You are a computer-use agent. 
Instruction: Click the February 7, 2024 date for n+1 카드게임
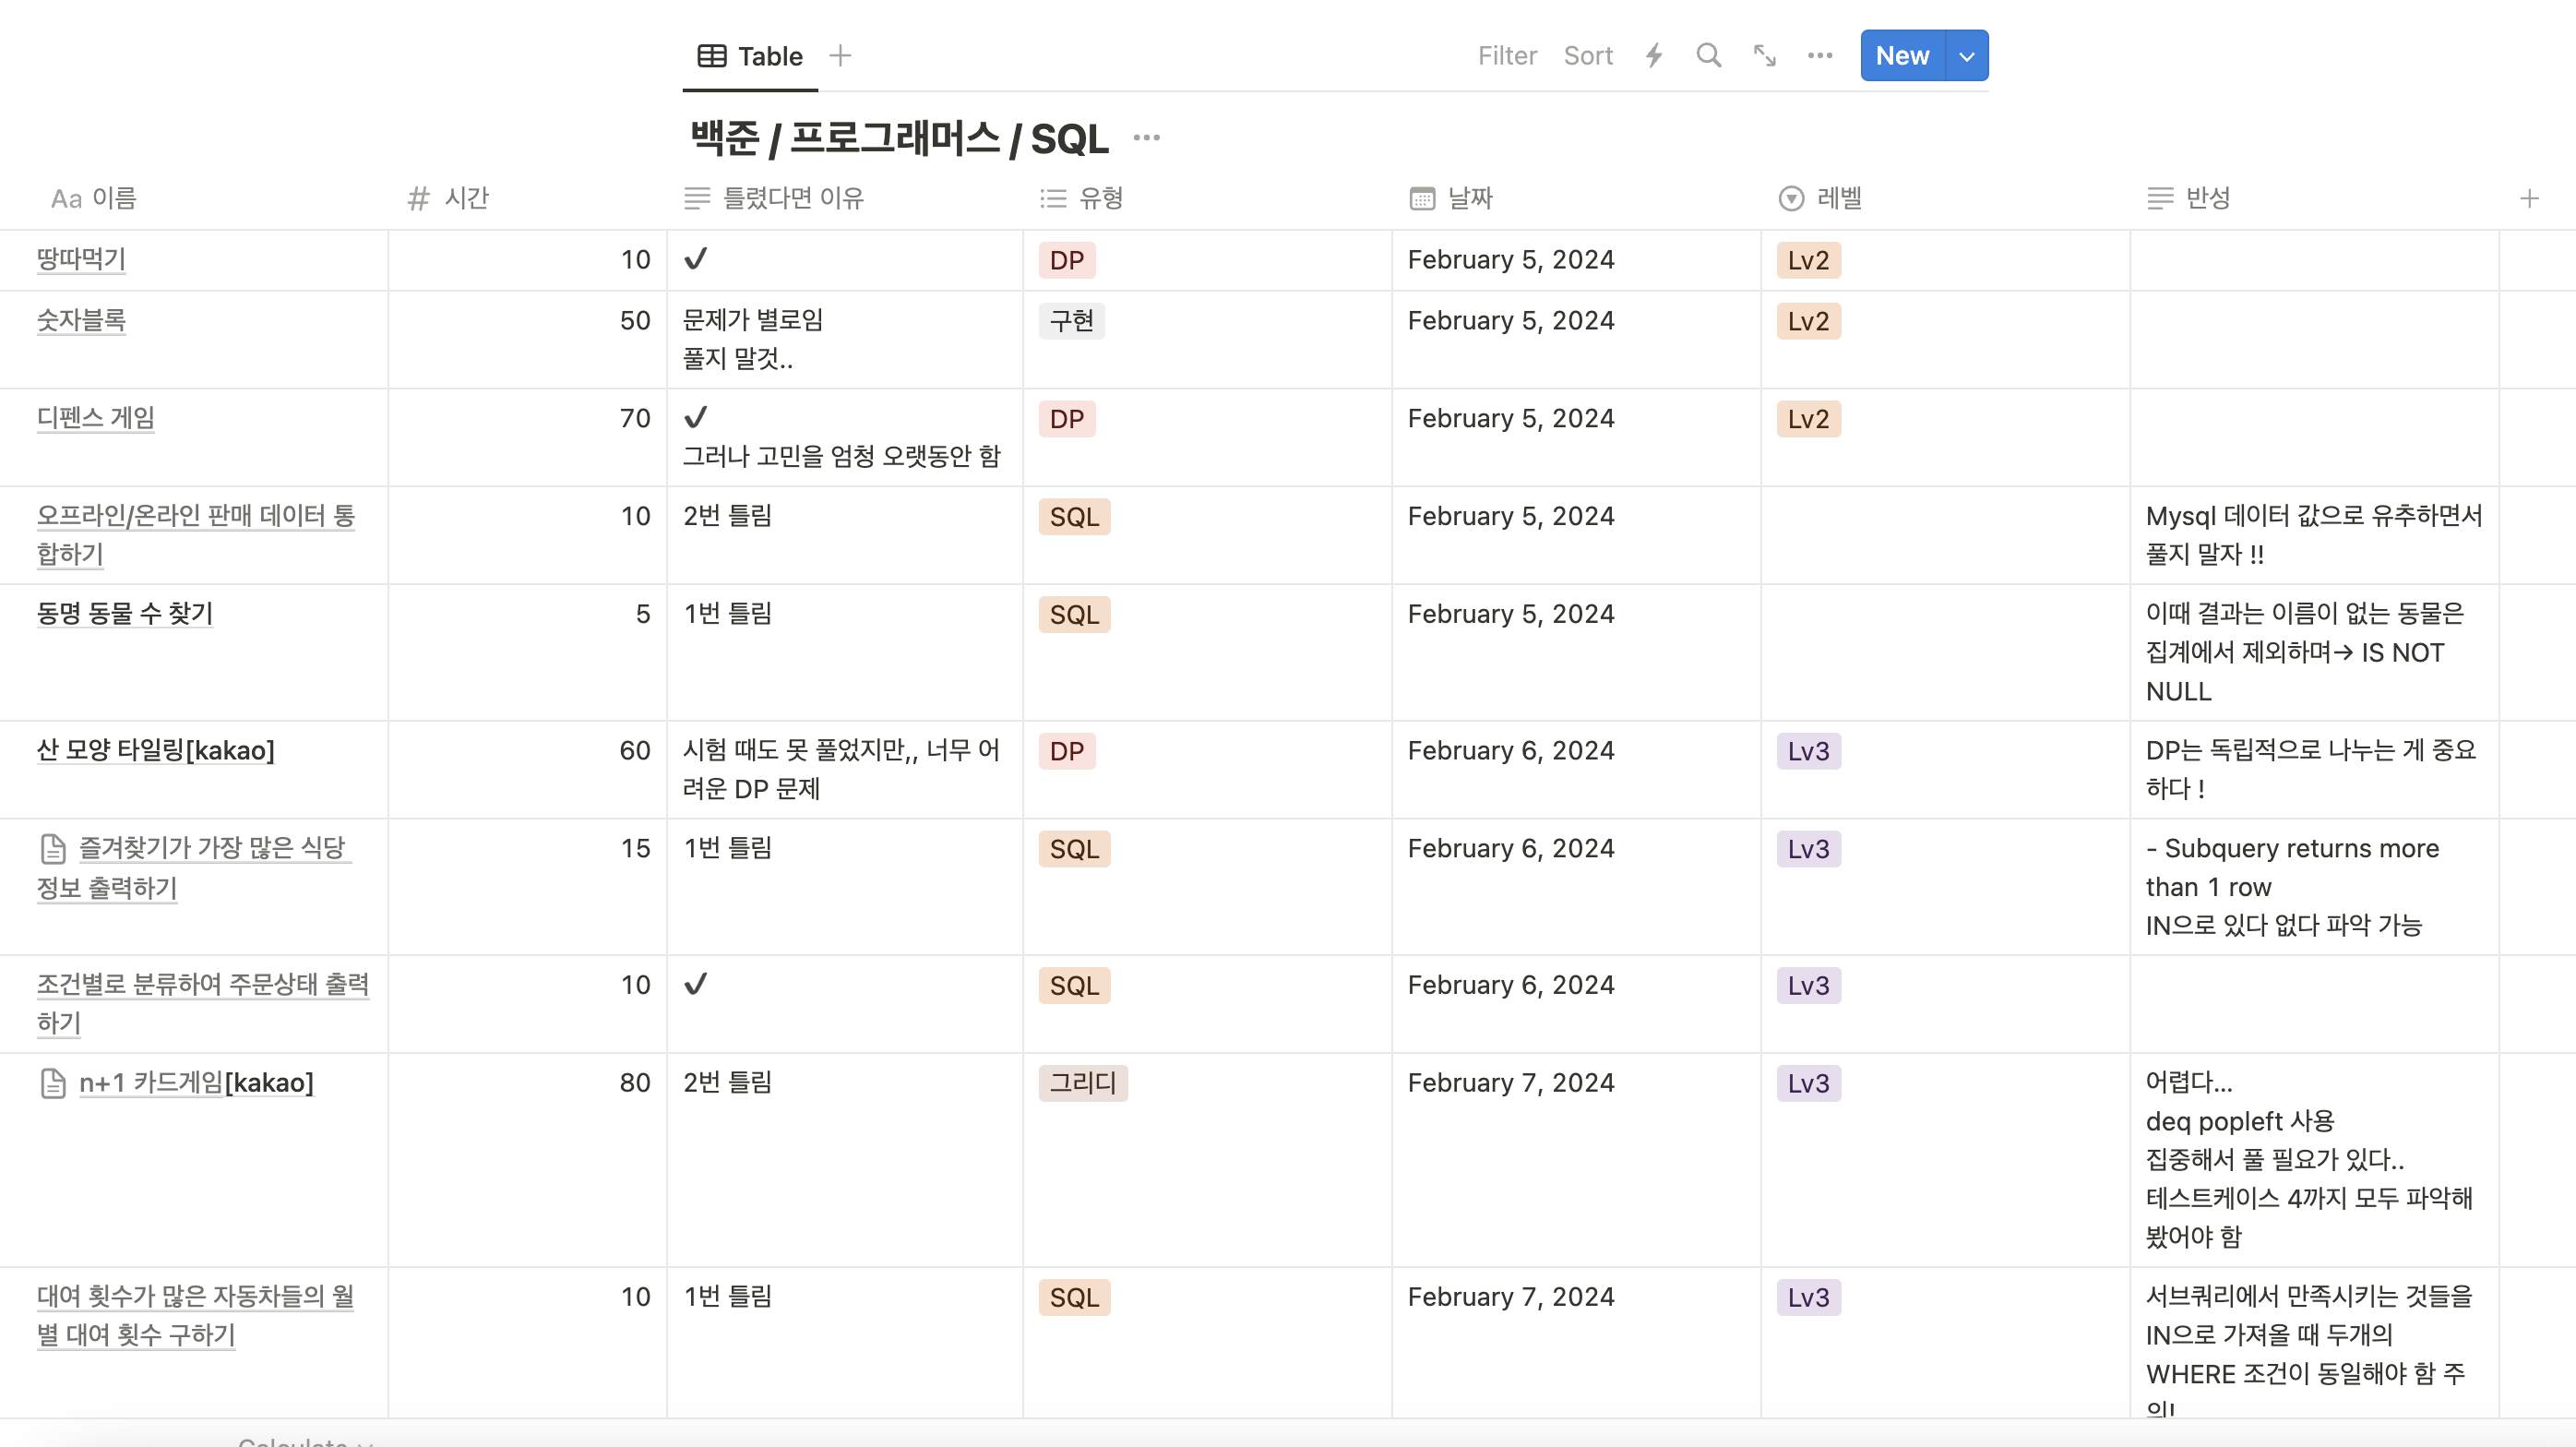pyautogui.click(x=1510, y=1083)
